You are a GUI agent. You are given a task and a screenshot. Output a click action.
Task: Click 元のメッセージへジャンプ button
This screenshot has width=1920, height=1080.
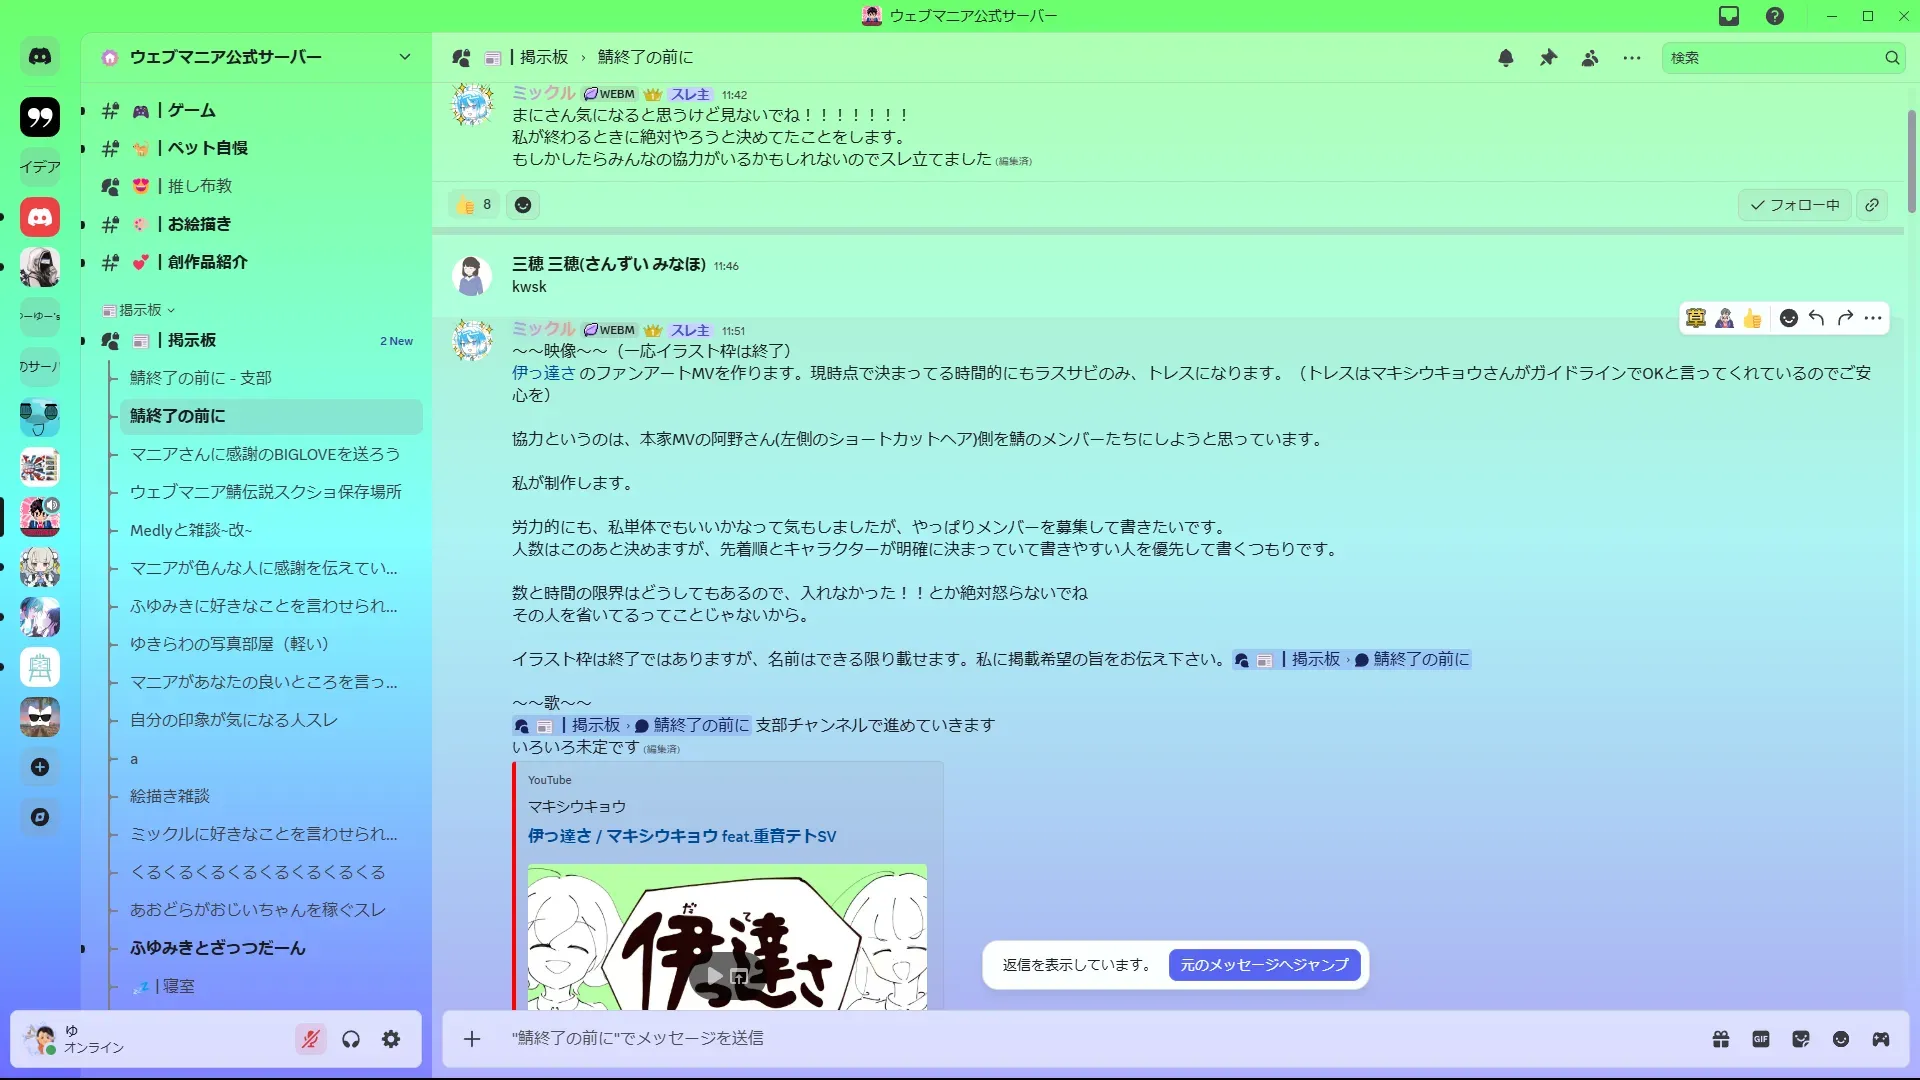click(1264, 965)
